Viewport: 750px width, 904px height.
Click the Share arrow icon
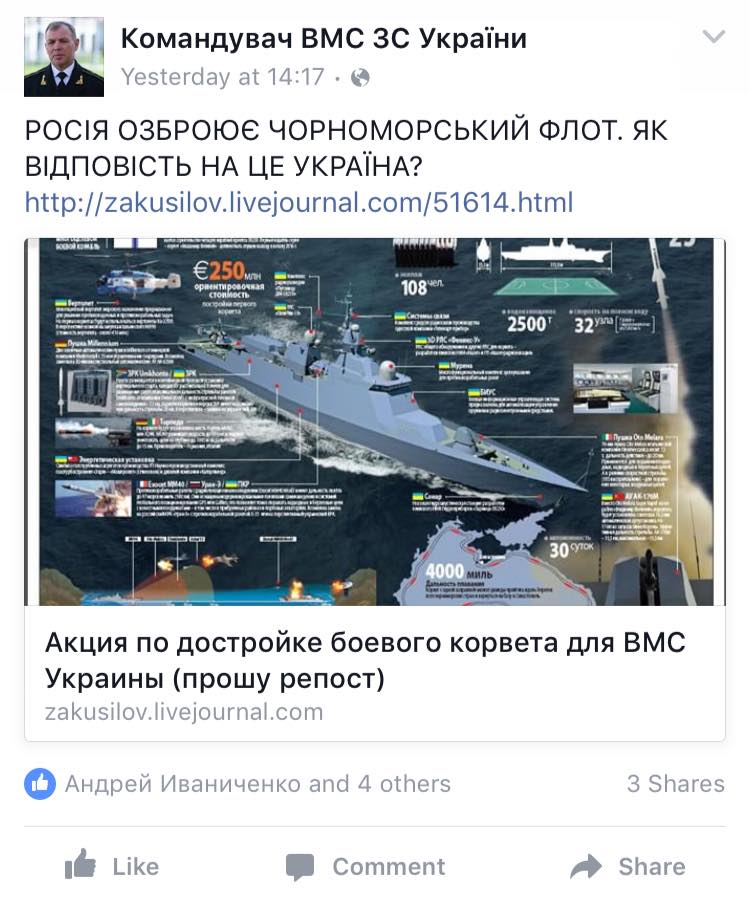click(586, 867)
